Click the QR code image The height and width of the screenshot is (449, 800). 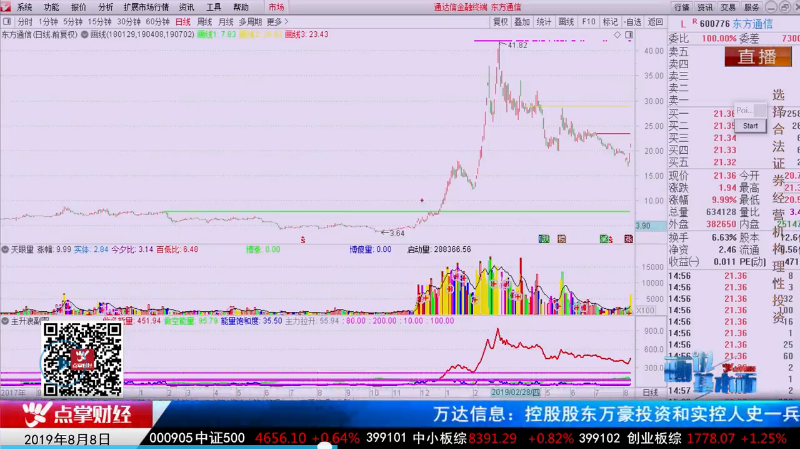[x=82, y=360]
